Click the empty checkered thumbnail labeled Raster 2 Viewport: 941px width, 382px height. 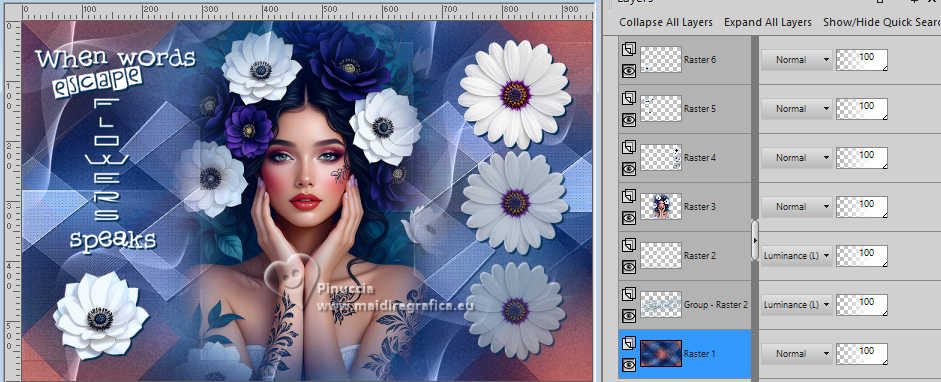pos(661,255)
